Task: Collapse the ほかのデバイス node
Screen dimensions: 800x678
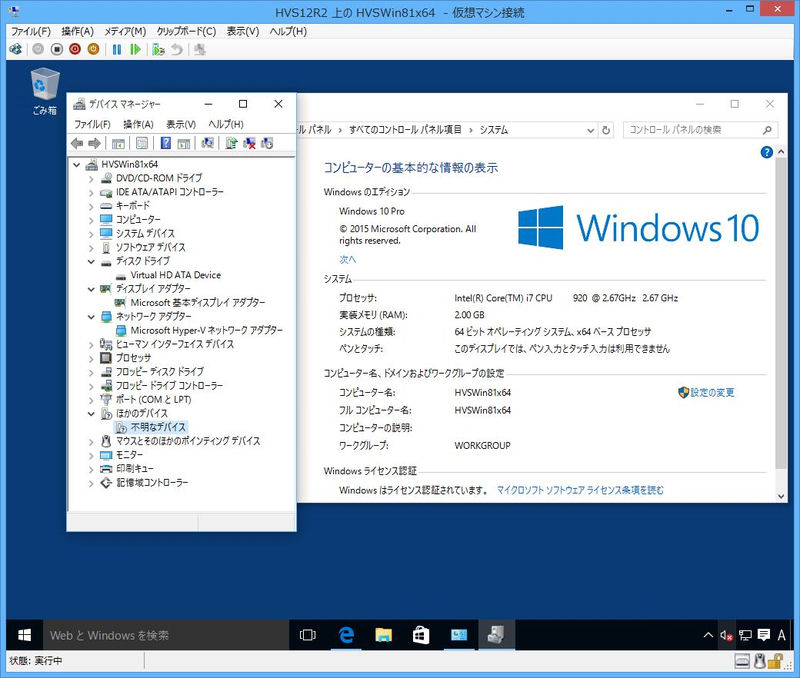Action: pyautogui.click(x=91, y=414)
